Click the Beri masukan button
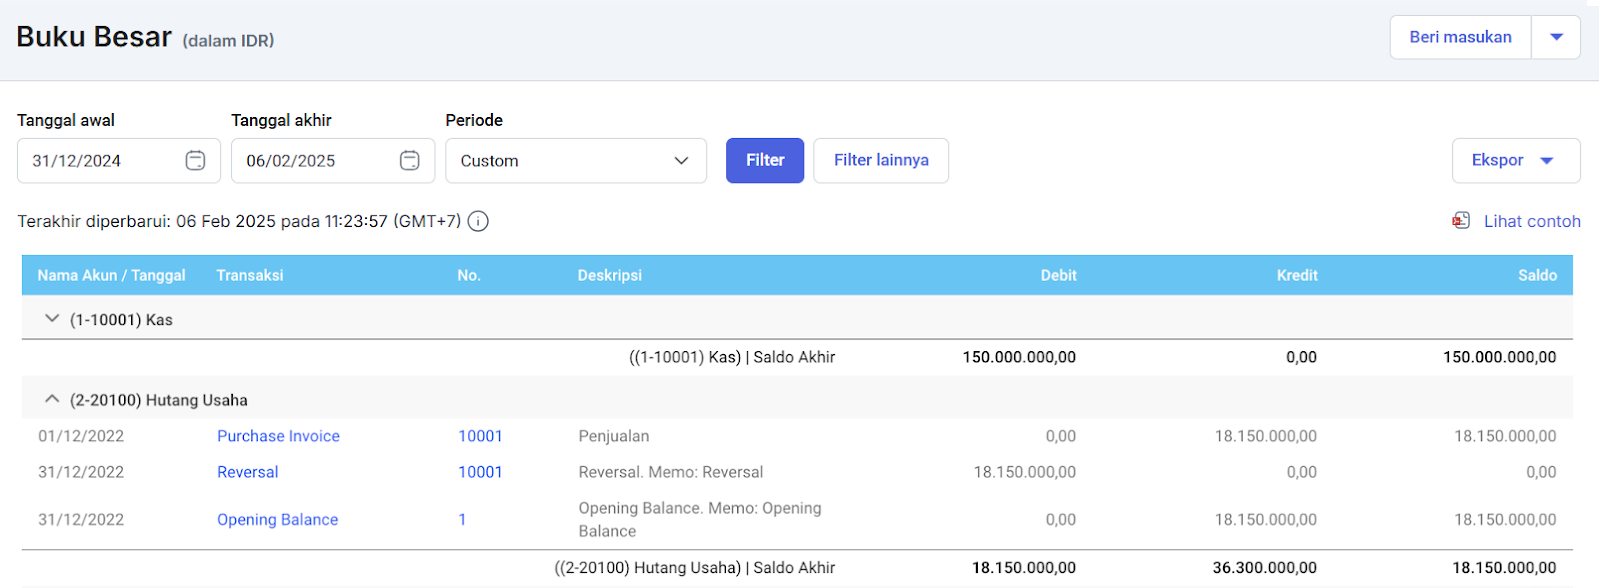 coord(1460,37)
